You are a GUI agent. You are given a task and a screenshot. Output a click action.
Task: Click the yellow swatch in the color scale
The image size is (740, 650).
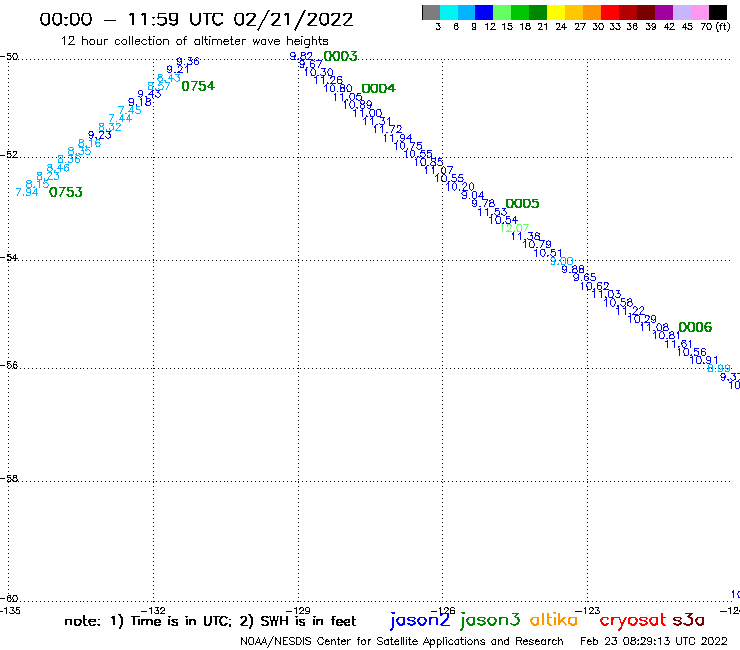[556, 12]
